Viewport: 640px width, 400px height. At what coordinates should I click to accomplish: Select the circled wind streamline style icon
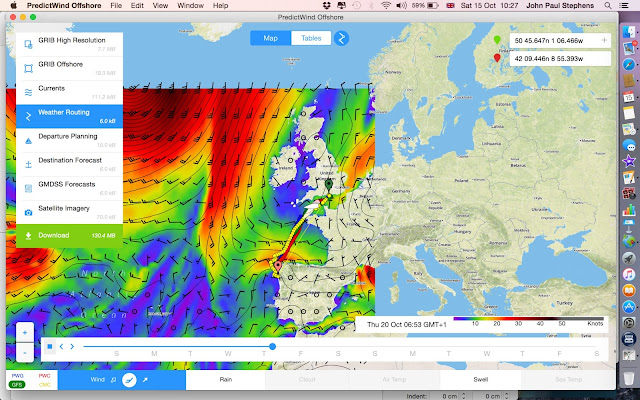(x=129, y=380)
